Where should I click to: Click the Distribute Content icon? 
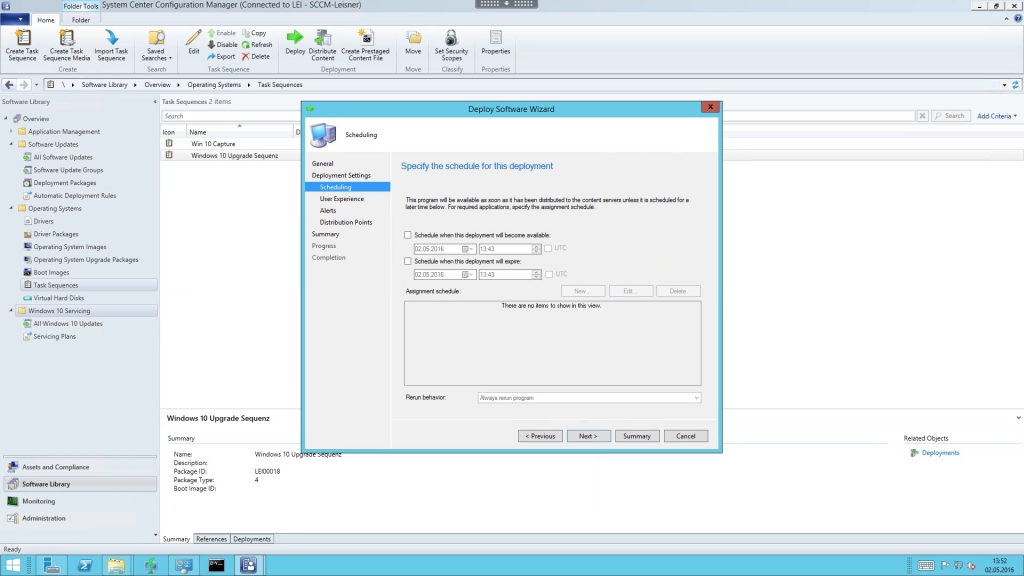[x=323, y=38]
